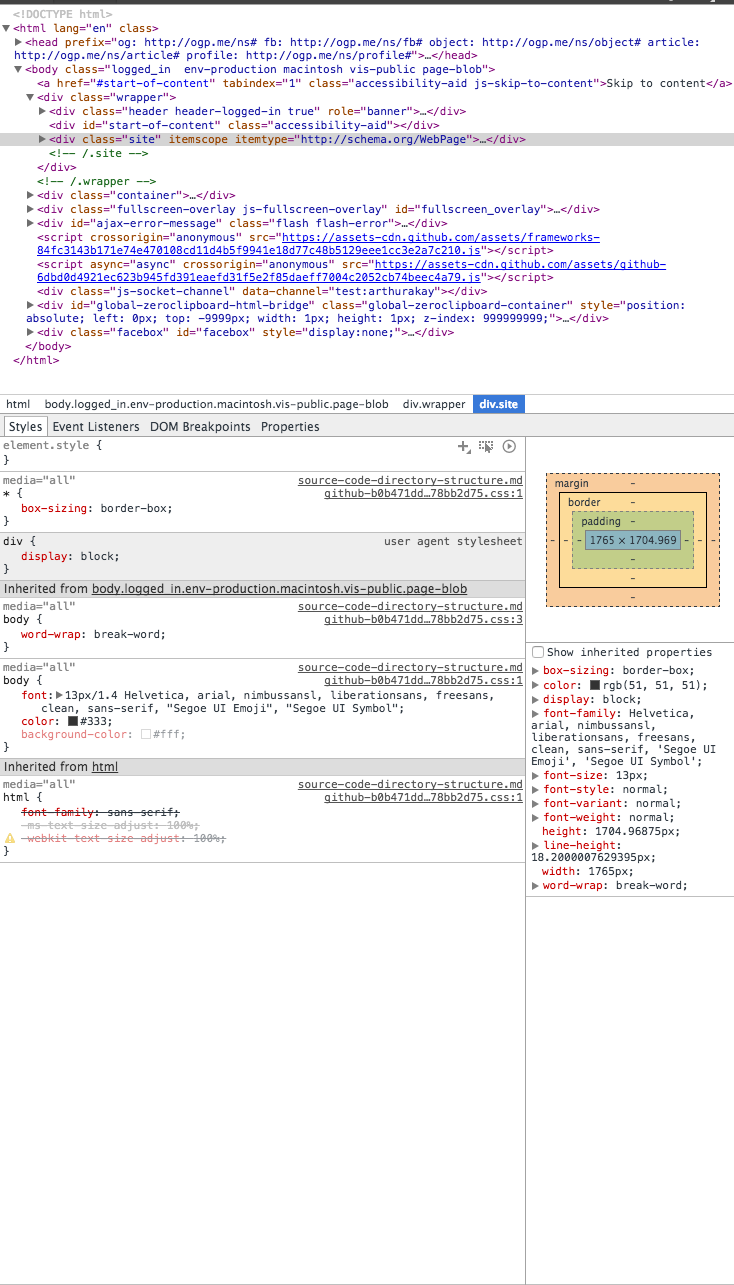Select the /.wrapper comment node
Screen dimensions: 734x1285
tap(97, 181)
